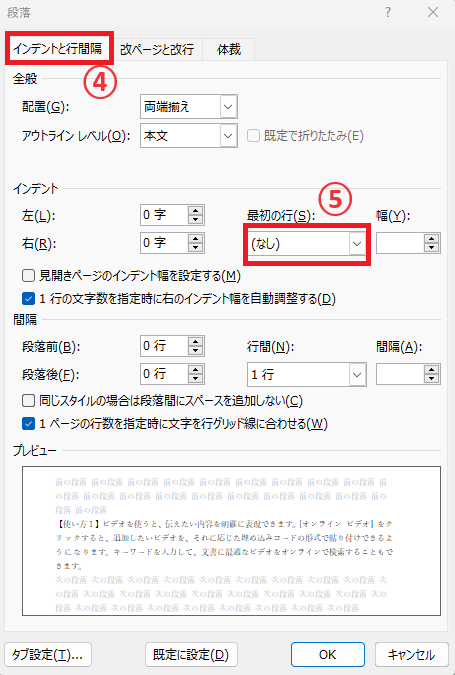Image resolution: width=455 pixels, height=675 pixels.
Task: Decrease the 段落前 spacing value
Action: pyautogui.click(x=195, y=351)
